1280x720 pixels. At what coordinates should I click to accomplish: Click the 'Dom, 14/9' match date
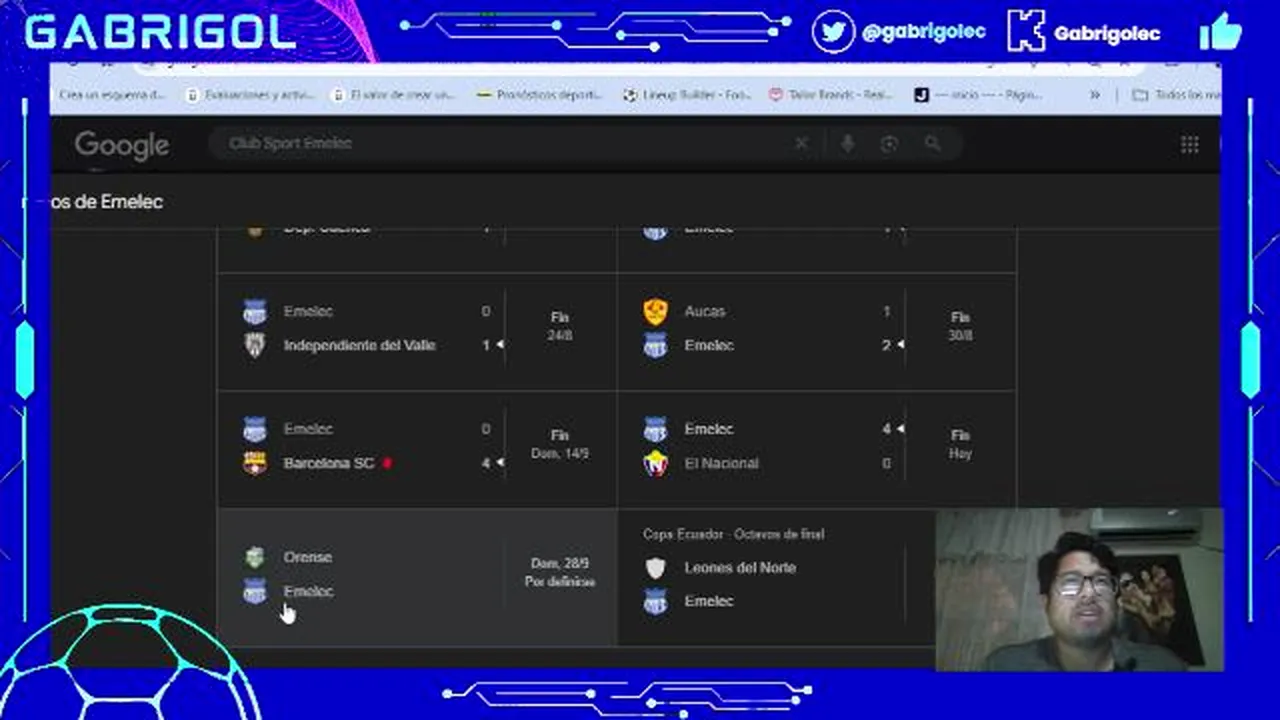tap(560, 454)
